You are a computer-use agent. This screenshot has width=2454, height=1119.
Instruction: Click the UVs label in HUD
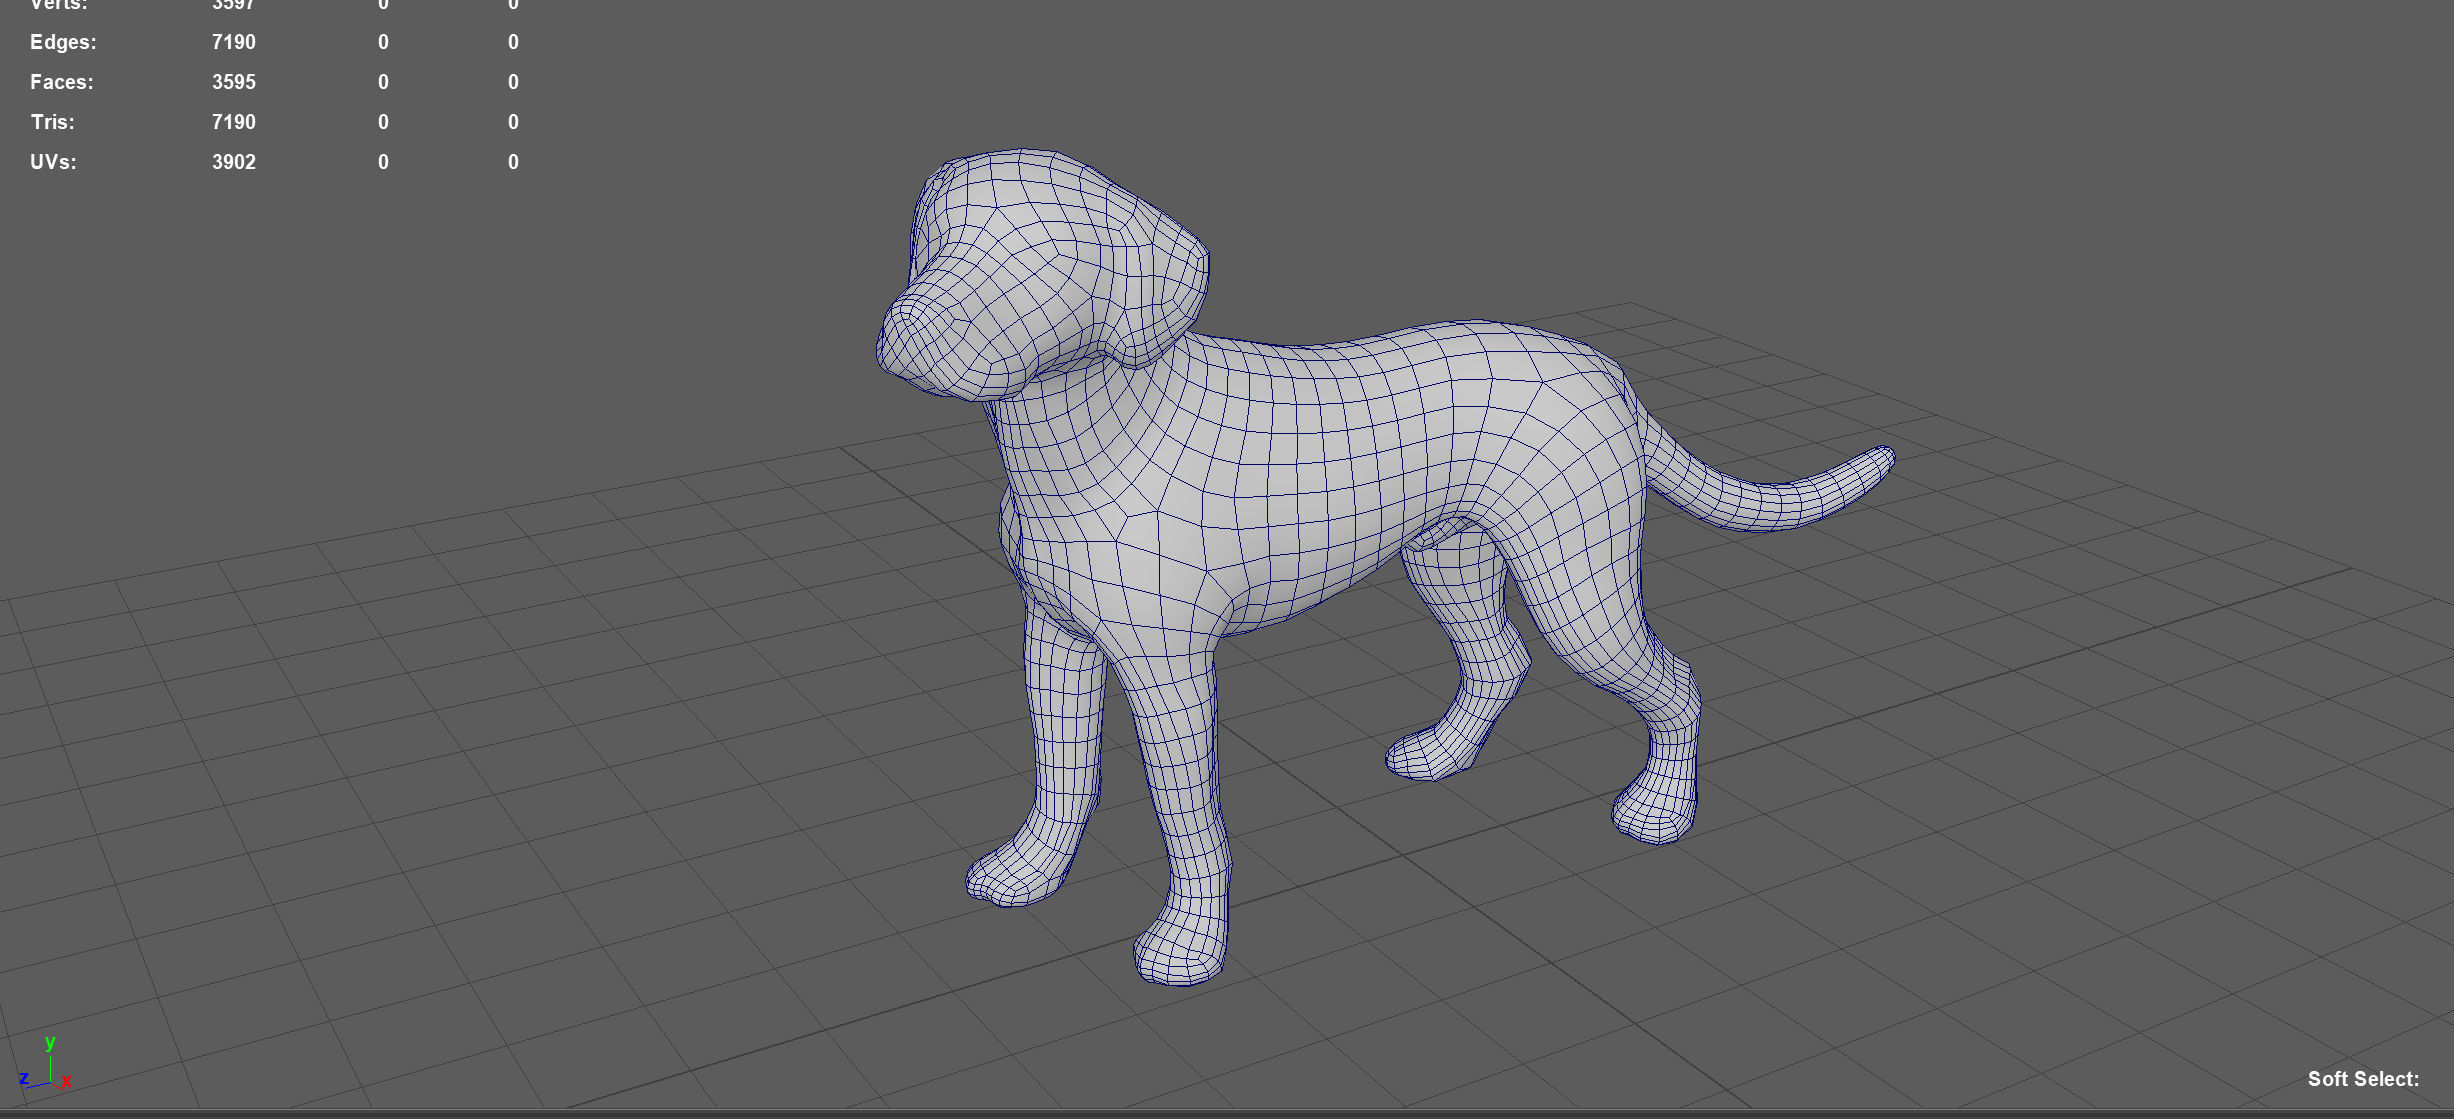coord(53,162)
